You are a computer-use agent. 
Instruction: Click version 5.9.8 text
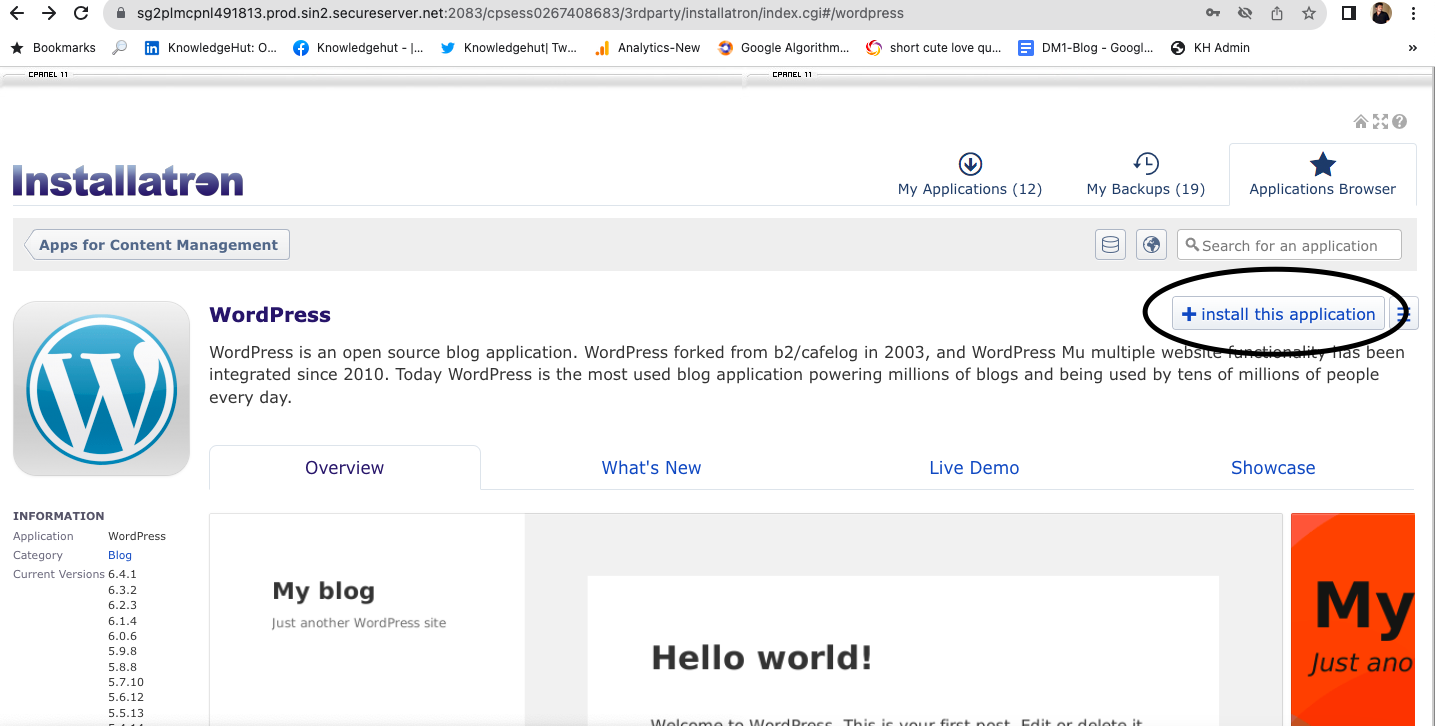click(122, 652)
